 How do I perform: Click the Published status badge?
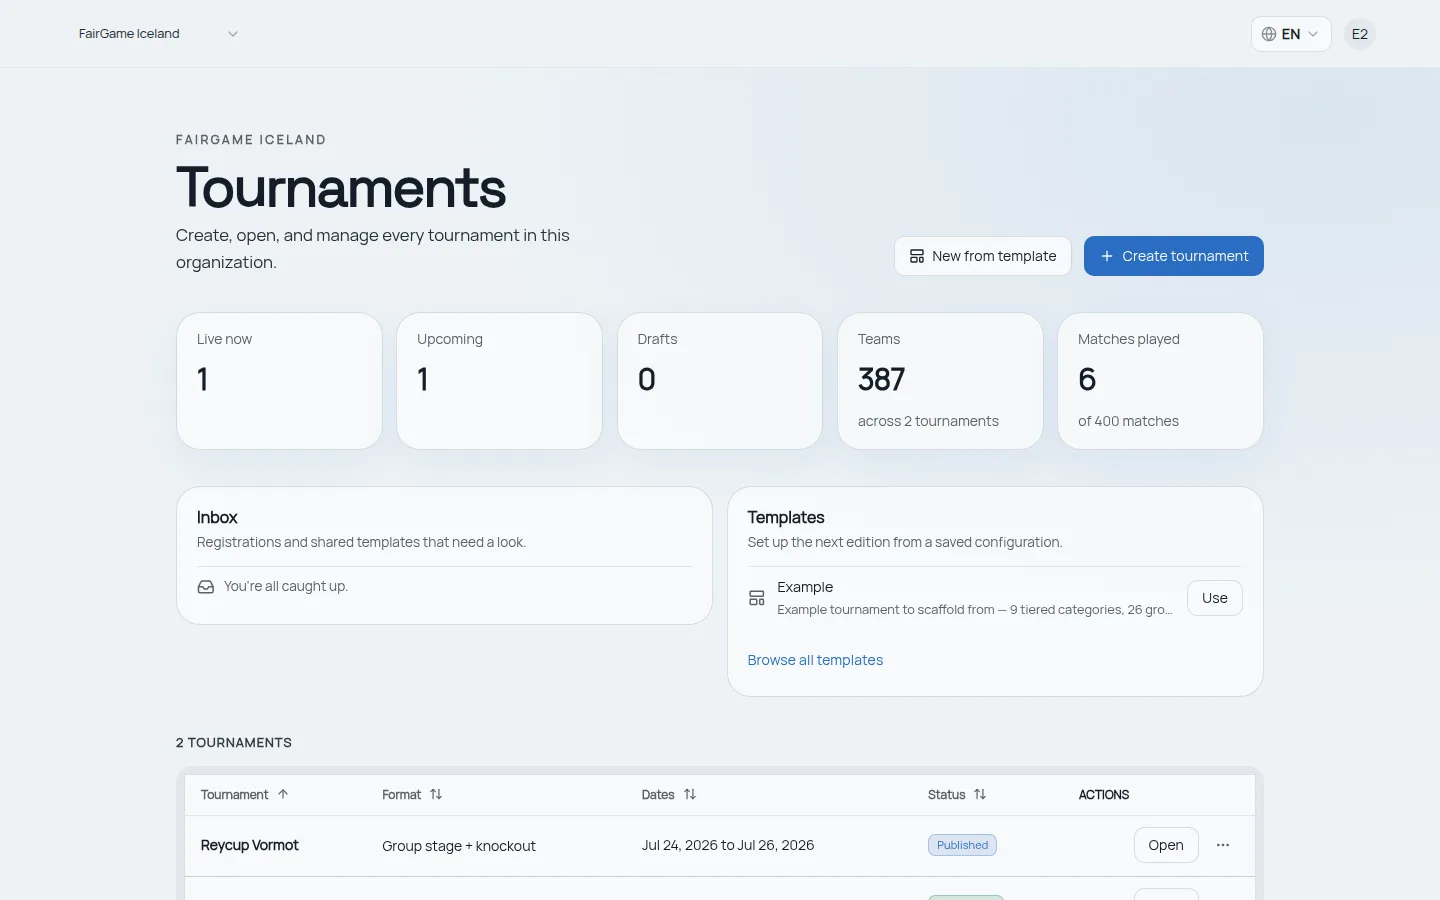point(962,845)
